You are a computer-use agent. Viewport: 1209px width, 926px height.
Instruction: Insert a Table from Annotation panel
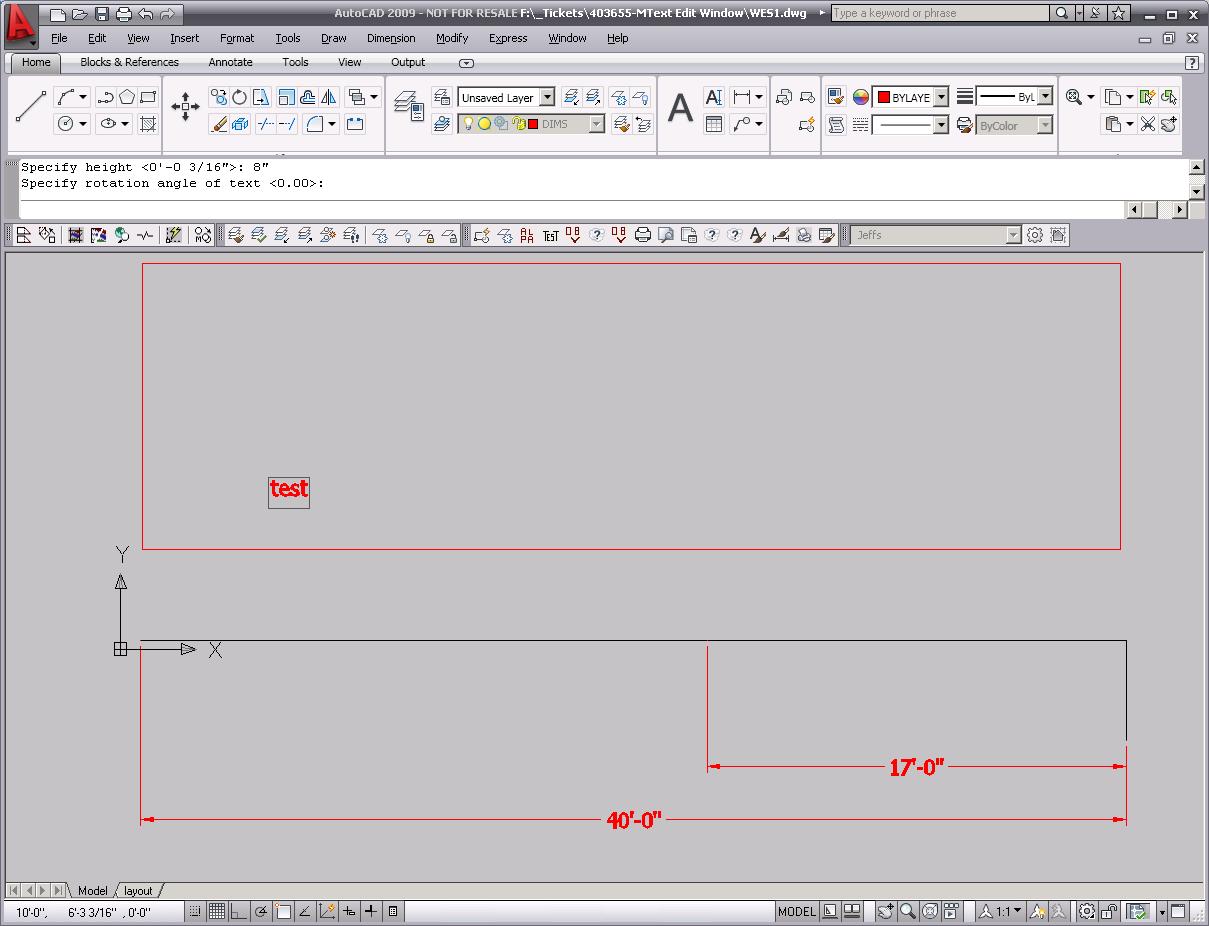[714, 124]
